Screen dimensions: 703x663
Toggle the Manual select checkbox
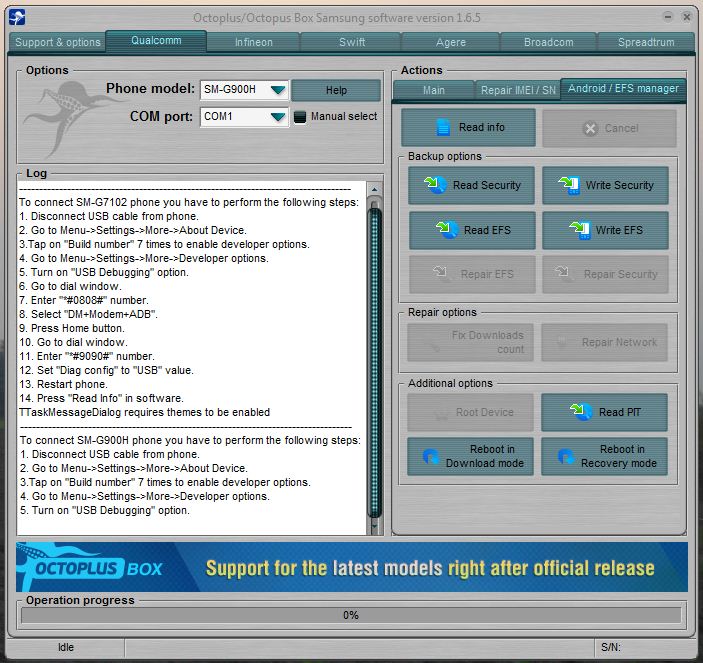(299, 117)
